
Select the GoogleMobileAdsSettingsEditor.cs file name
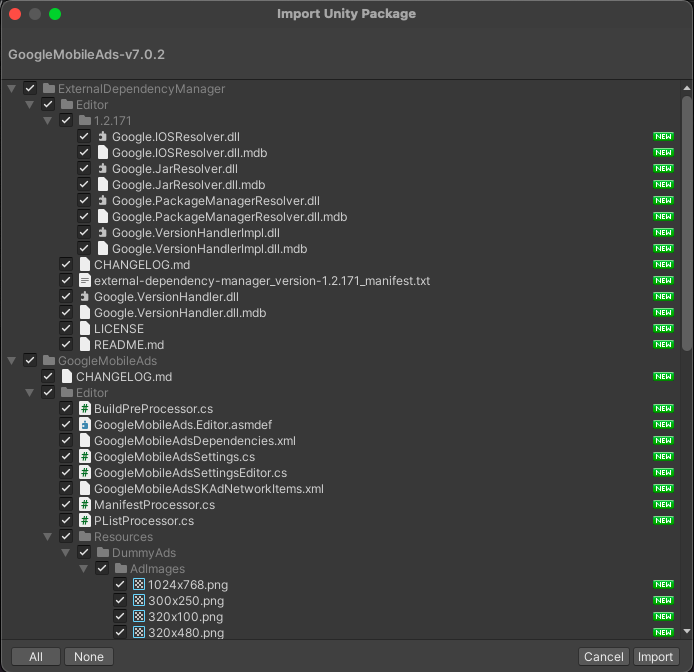click(x=190, y=473)
